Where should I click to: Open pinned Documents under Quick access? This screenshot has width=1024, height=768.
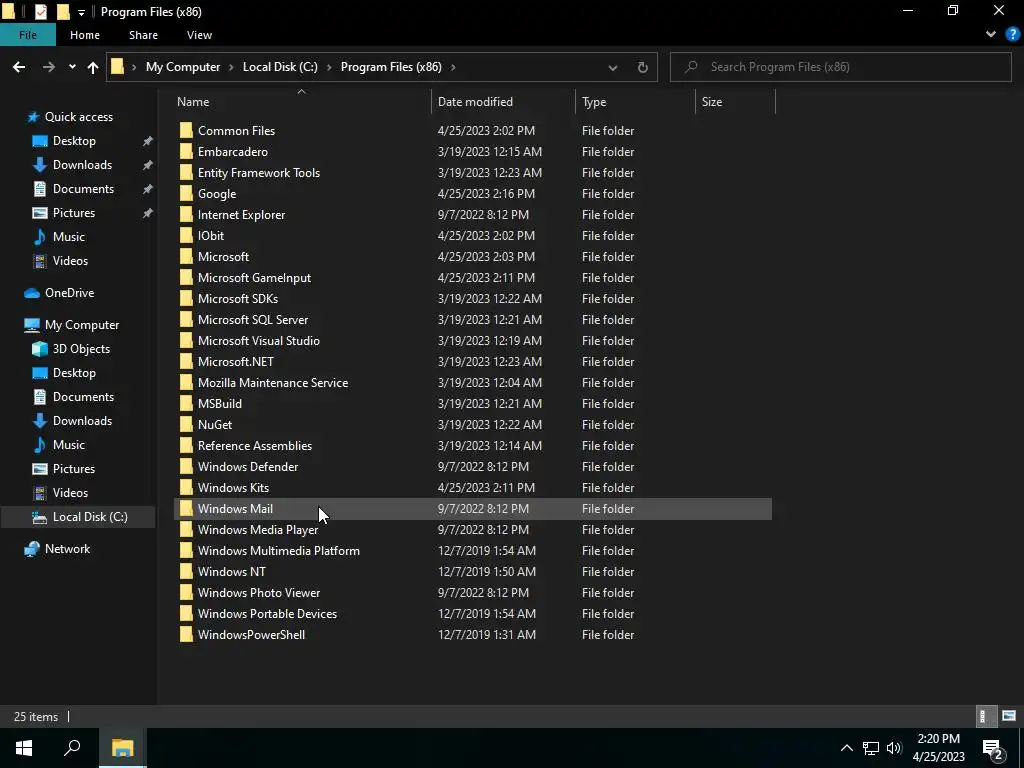pyautogui.click(x=83, y=189)
